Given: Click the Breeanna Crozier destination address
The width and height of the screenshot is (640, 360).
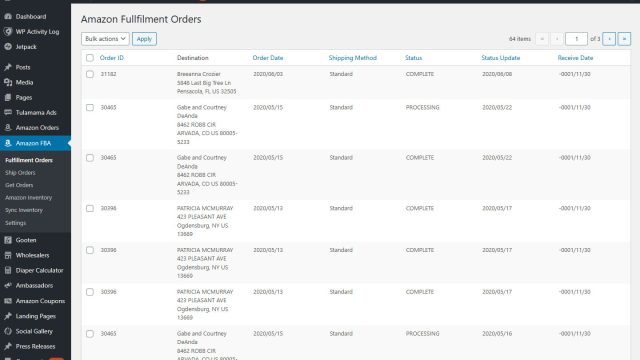Looking at the screenshot, I should pos(206,83).
